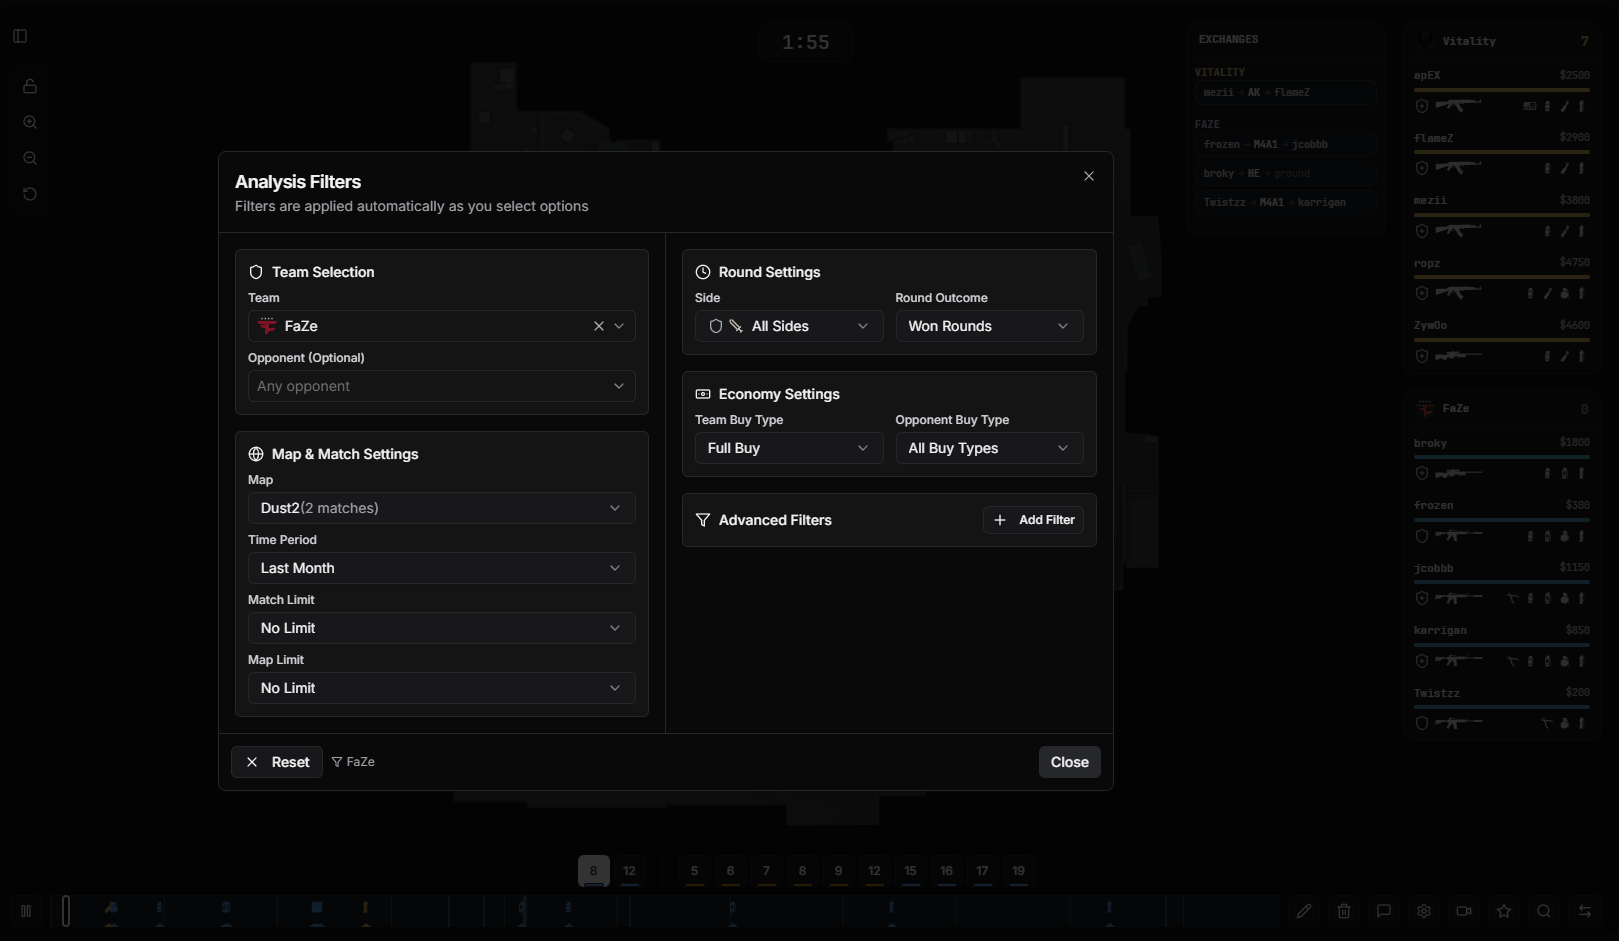Open settings via the gear icon
This screenshot has height=941, width=1619.
coord(1424,911)
